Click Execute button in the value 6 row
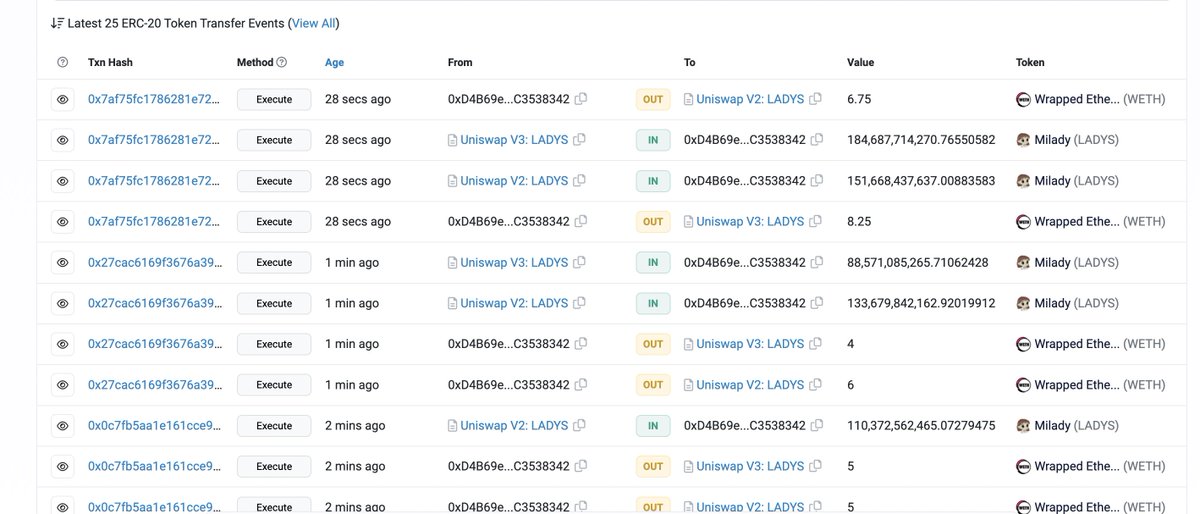The width and height of the screenshot is (1200, 514). (274, 385)
